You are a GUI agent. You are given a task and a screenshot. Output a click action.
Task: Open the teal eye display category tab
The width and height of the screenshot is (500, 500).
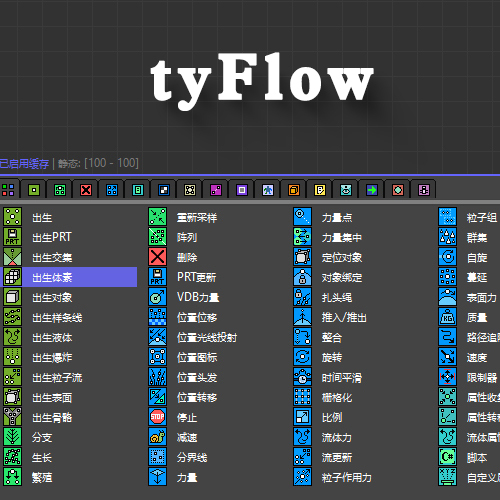click(346, 190)
